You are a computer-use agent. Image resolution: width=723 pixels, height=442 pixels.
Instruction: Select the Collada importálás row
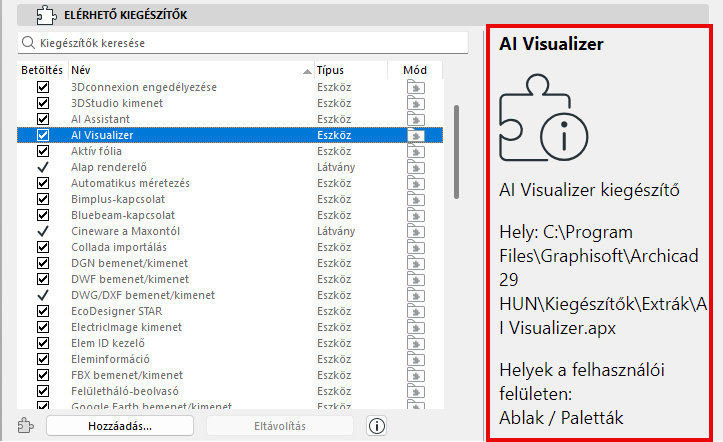[x=230, y=248]
